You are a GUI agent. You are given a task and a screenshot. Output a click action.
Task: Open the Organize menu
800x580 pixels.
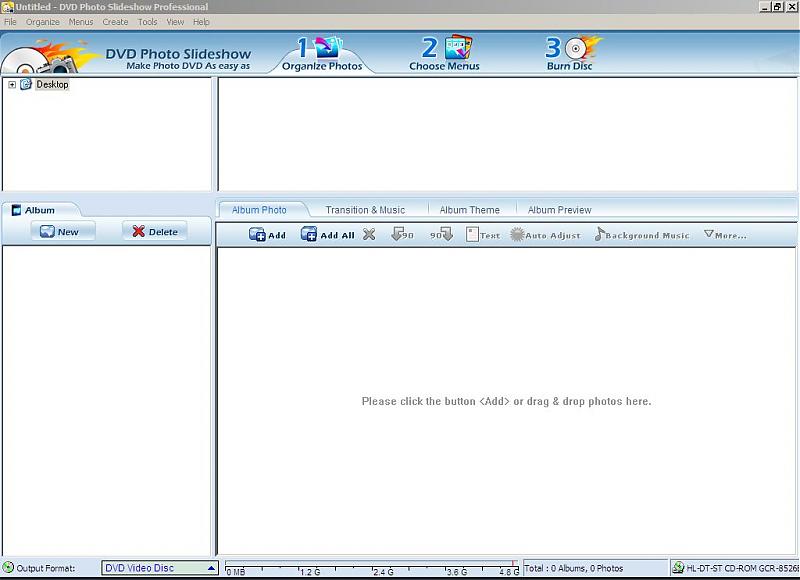(43, 22)
